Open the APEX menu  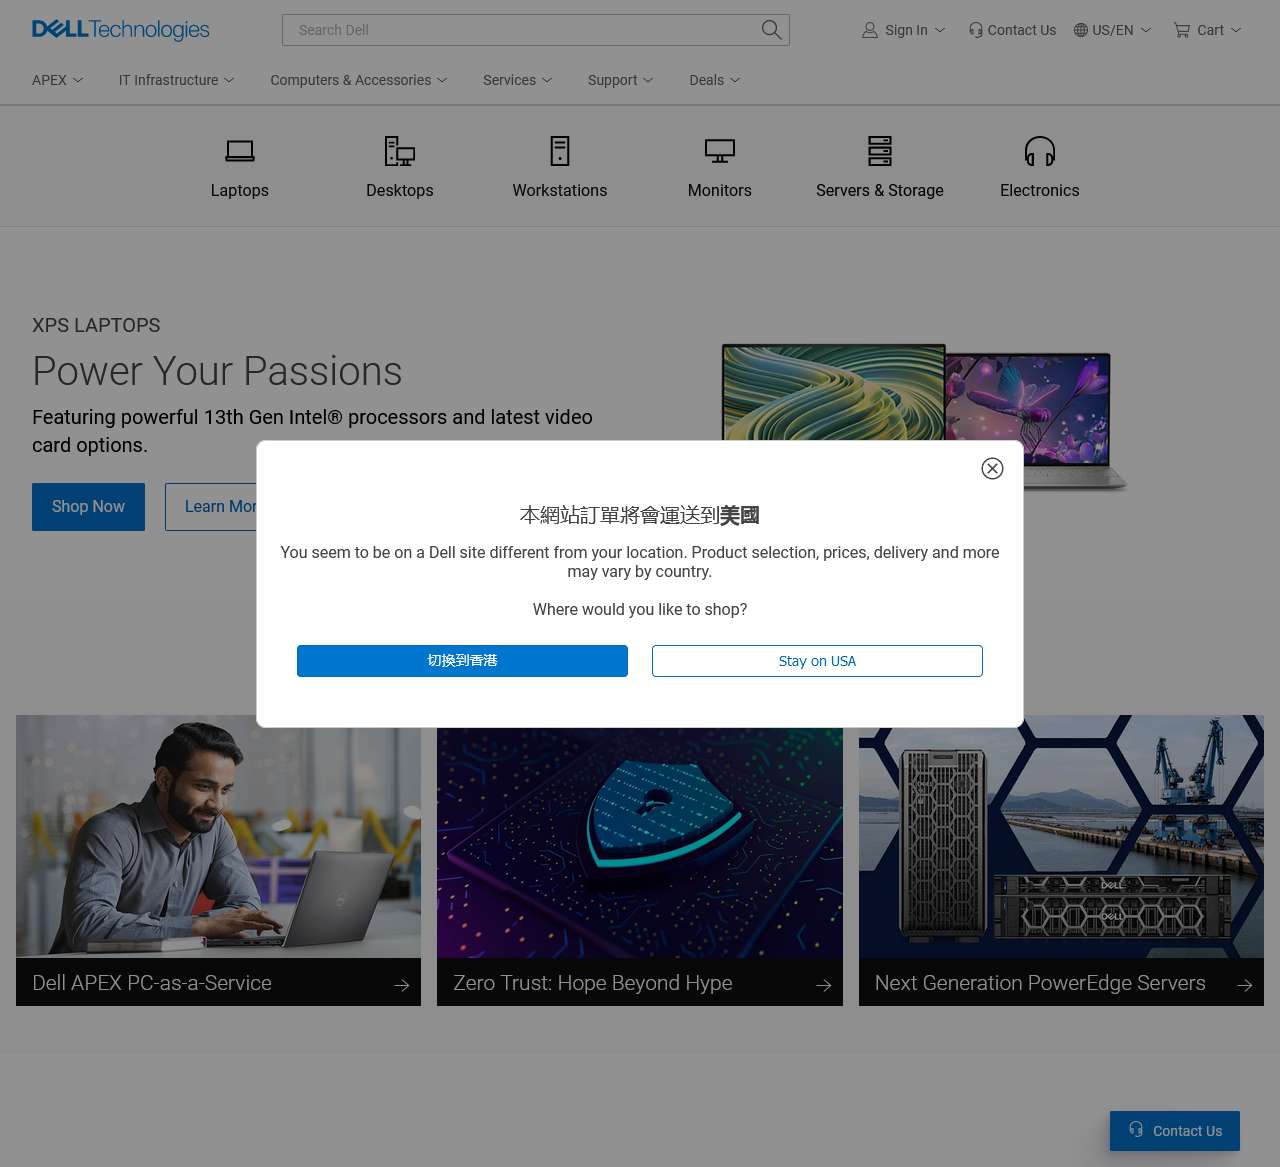(x=57, y=80)
